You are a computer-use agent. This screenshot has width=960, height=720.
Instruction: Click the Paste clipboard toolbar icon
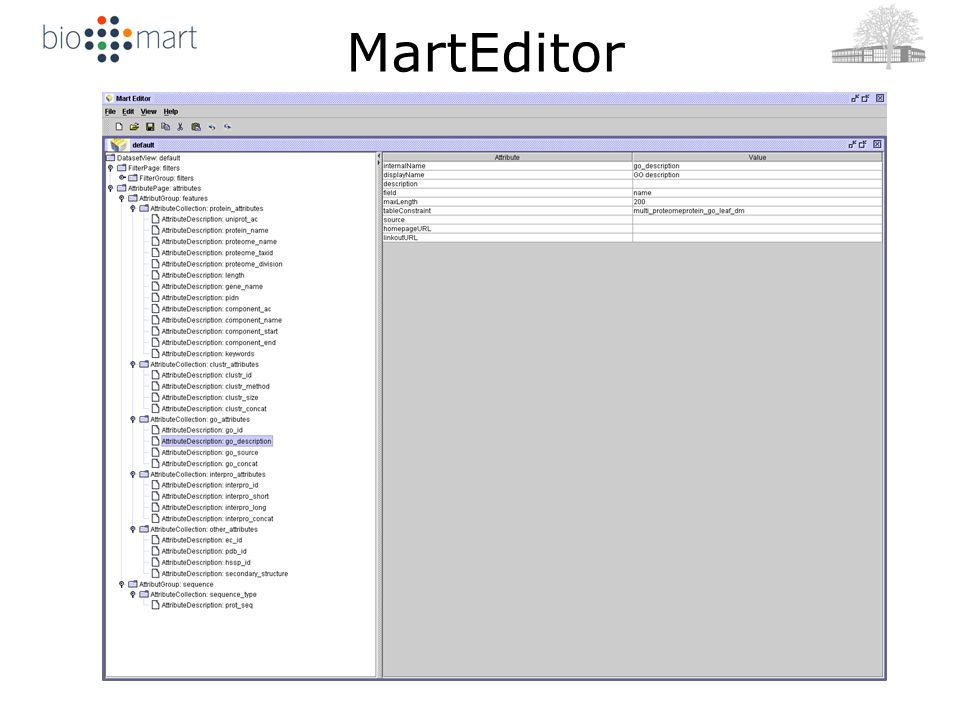tap(196, 127)
